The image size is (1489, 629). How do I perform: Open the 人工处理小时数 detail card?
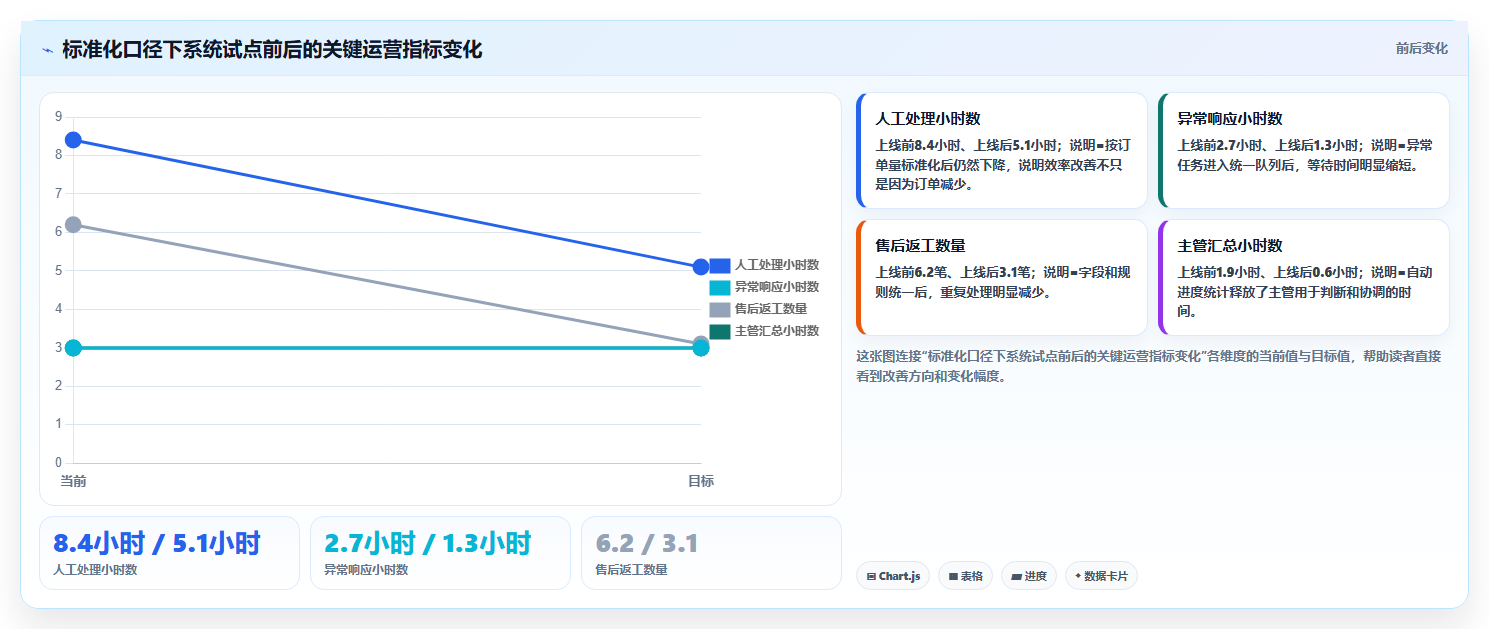point(1002,151)
